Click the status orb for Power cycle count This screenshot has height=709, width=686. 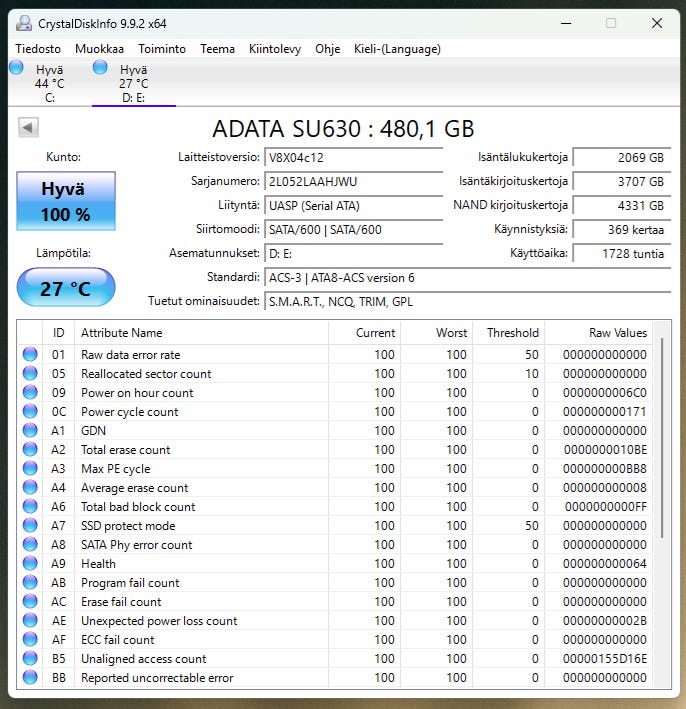pos(30,411)
